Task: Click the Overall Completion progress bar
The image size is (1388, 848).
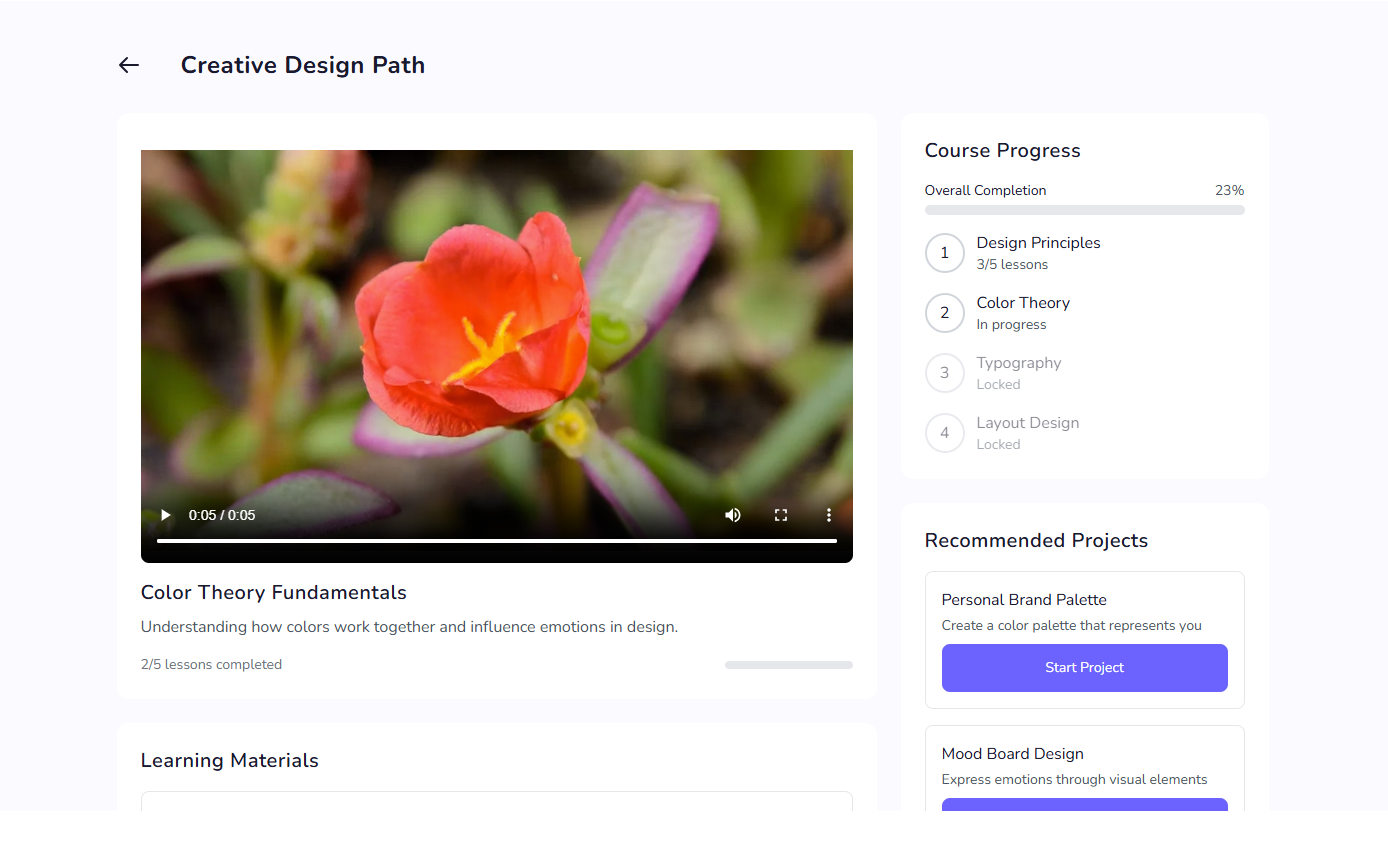Action: (x=1084, y=210)
